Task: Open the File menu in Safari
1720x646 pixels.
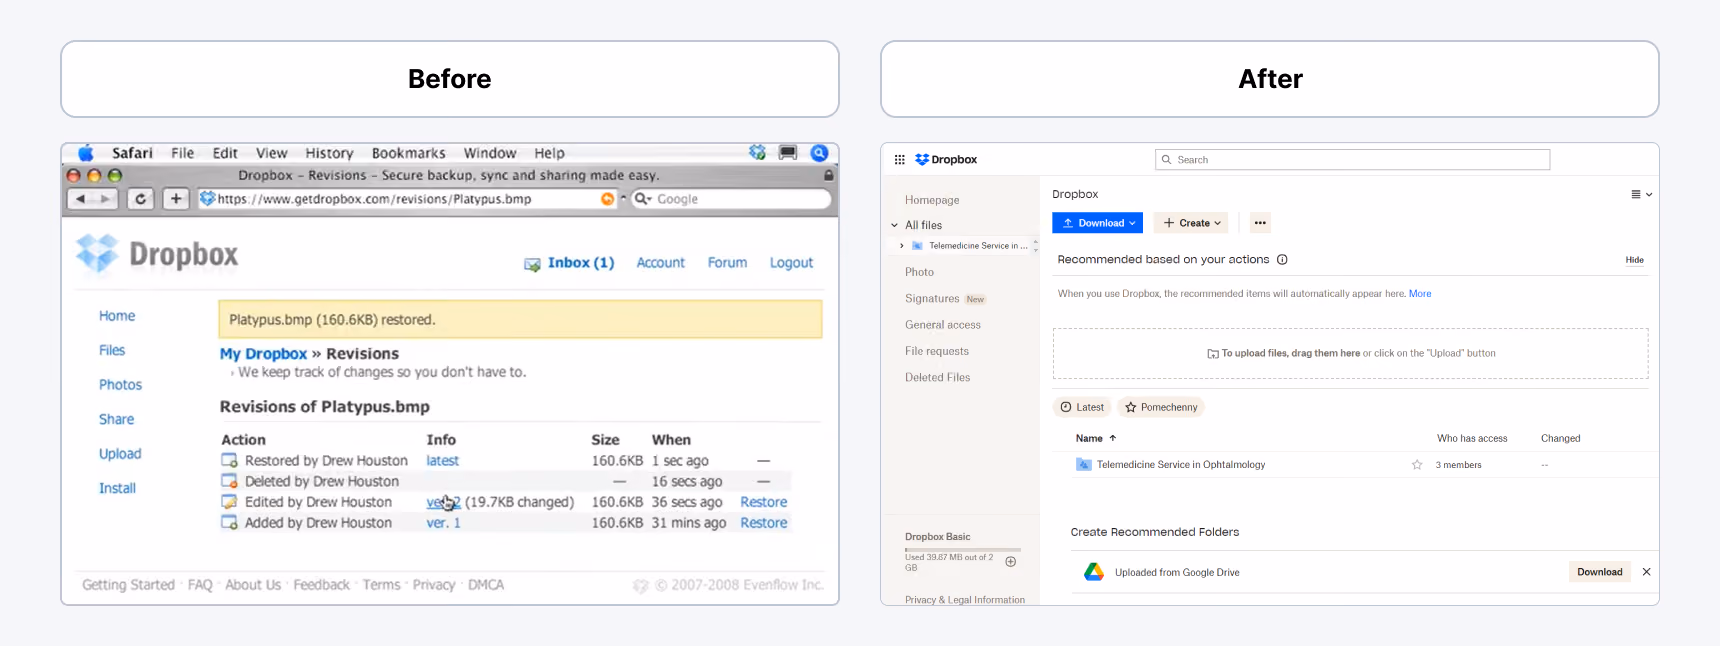Action: tap(182, 153)
